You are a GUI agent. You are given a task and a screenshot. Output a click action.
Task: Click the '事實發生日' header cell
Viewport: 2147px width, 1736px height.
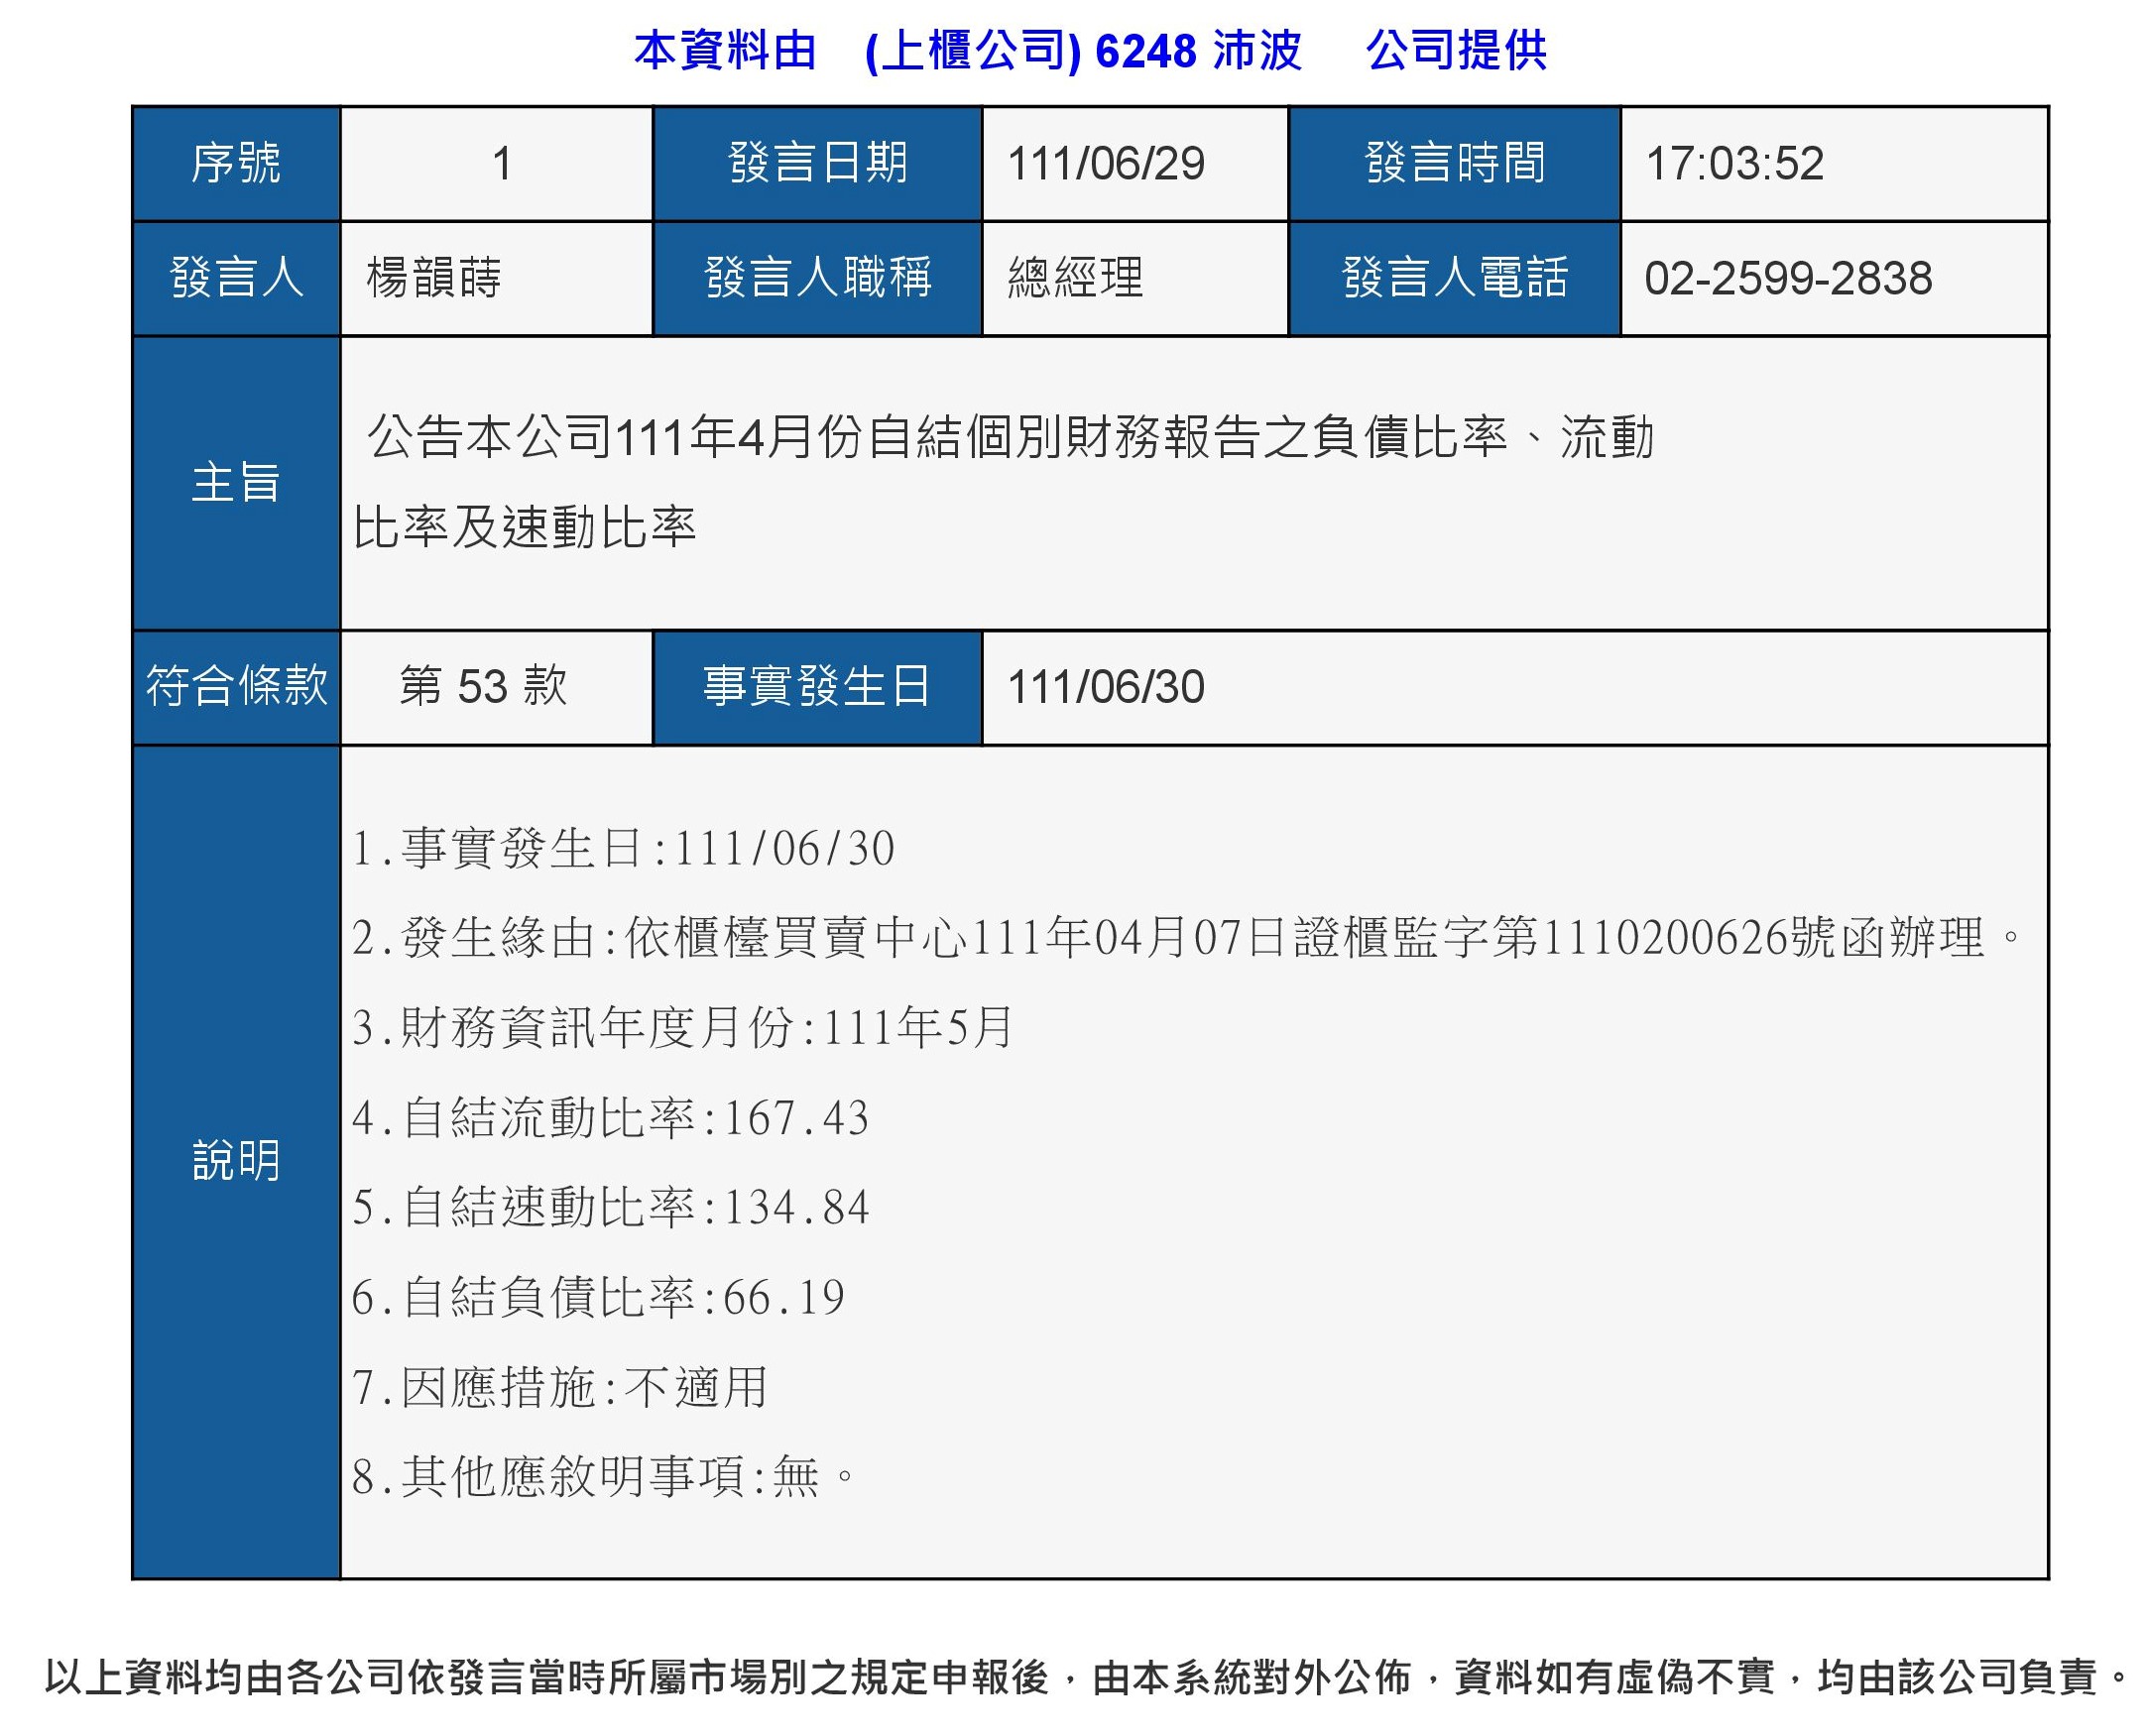pos(817,687)
